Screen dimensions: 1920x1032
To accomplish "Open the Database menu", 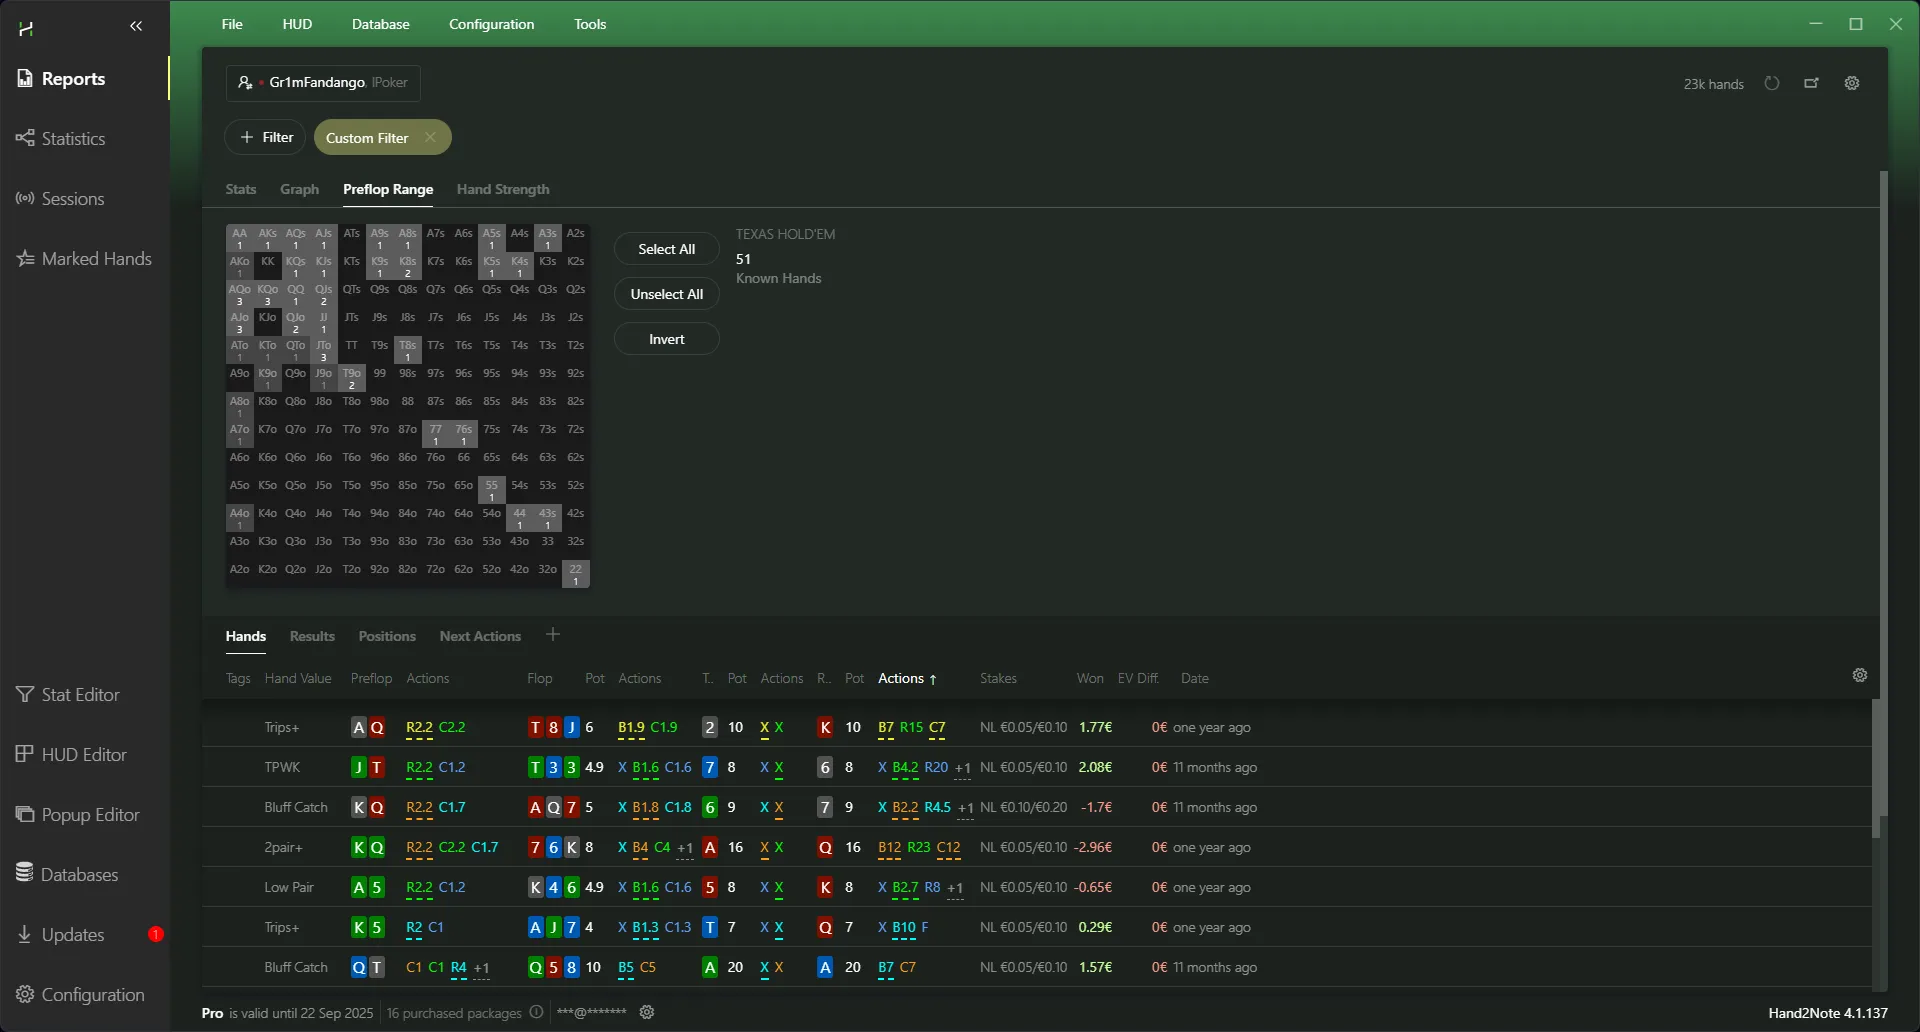I will click(380, 24).
